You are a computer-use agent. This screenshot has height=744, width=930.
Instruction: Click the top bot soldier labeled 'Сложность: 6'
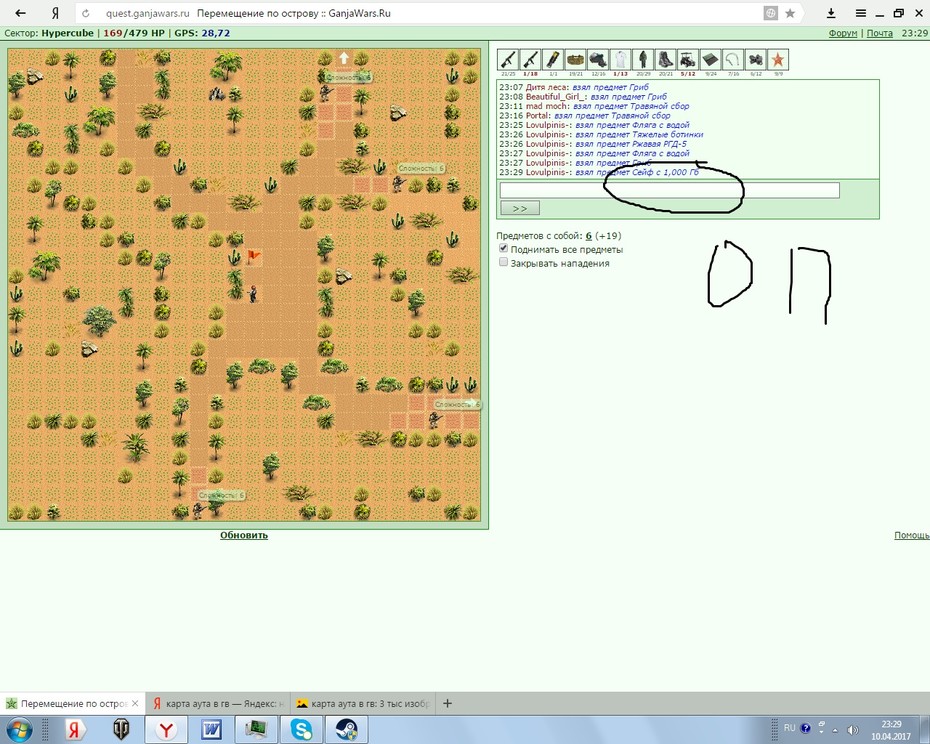point(325,93)
